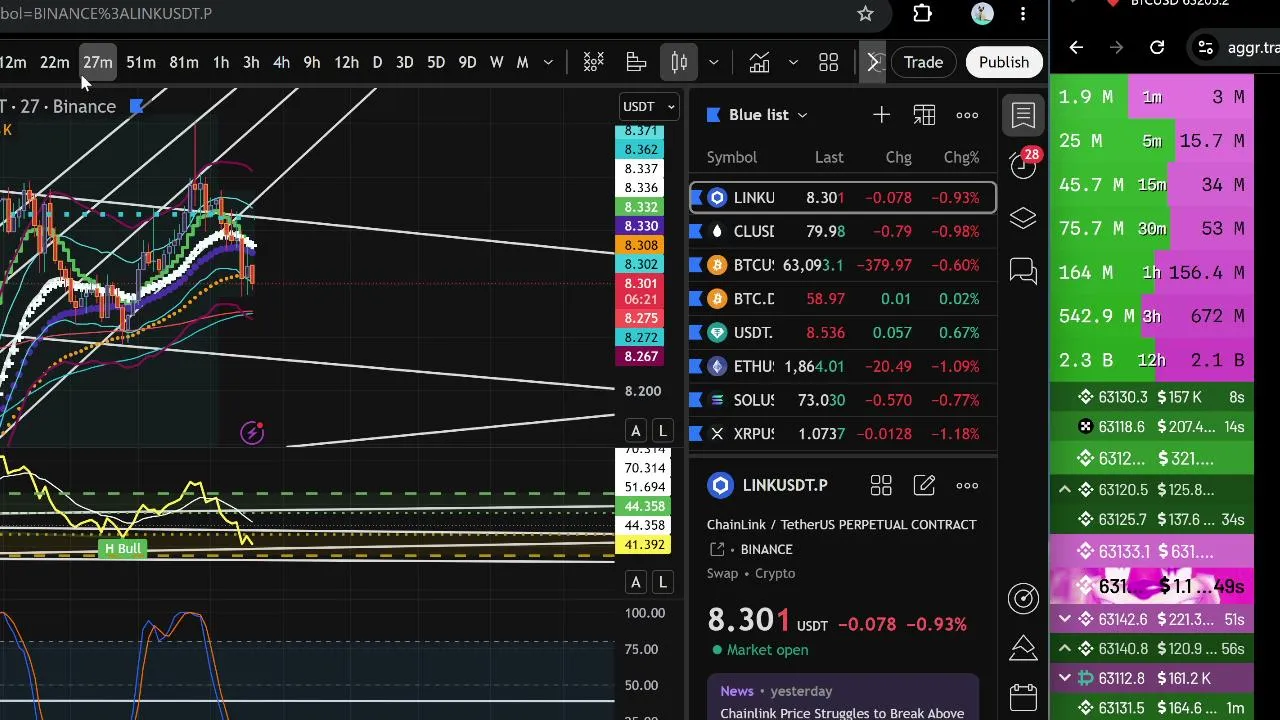
Task: Expand the indicators favorites dropdown arrow
Action: pyautogui.click(x=793, y=63)
